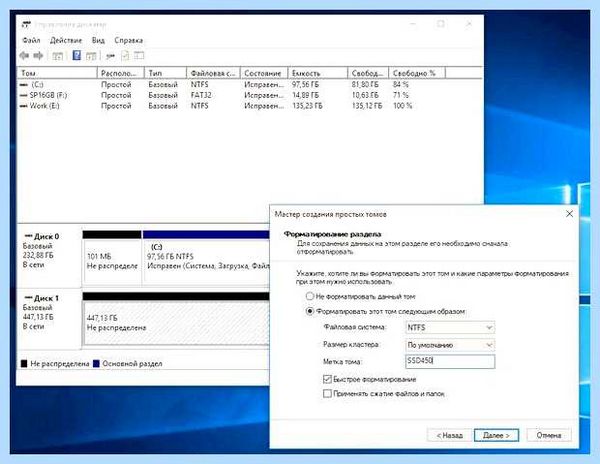The width and height of the screenshot is (600, 464).
Task: Click the 71 % free percentage cell
Action: [401, 95]
